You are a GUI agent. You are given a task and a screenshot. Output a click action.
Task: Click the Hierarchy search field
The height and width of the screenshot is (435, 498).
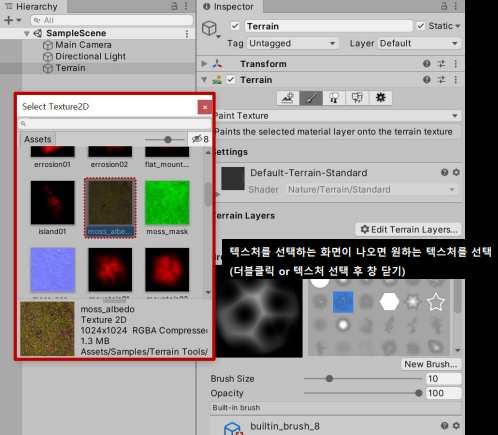click(x=112, y=20)
